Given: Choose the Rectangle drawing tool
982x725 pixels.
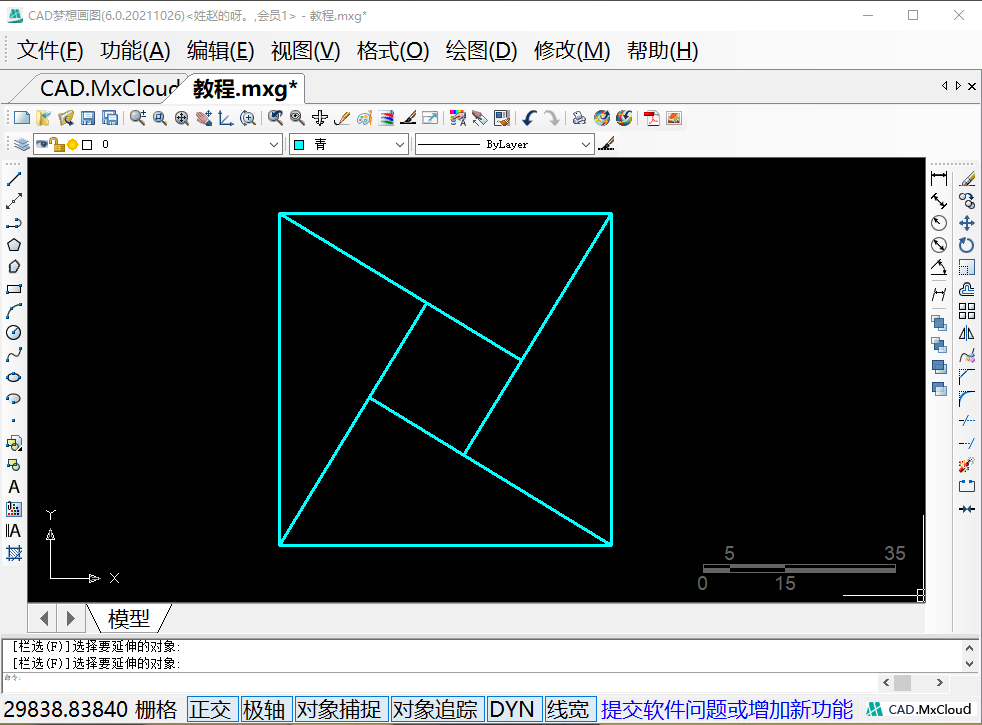Looking at the screenshot, I should 14,289.
